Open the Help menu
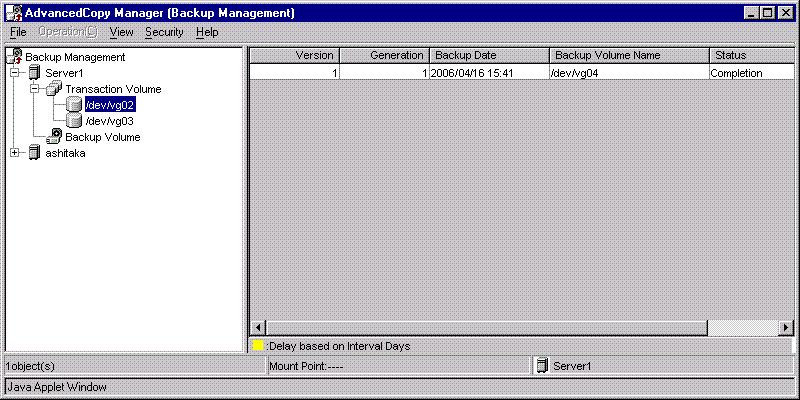 click(207, 32)
